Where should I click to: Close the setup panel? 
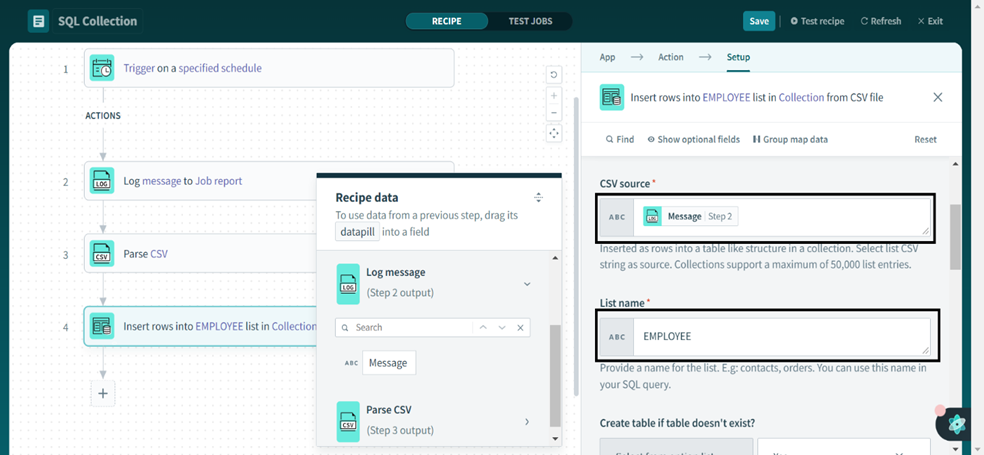click(x=937, y=97)
